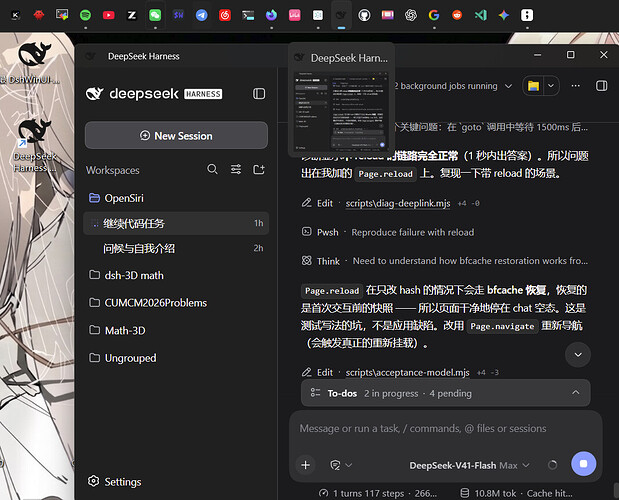Viewport: 619px width, 500px height.
Task: Open the terminal app in the taskbar
Action: coord(248,15)
